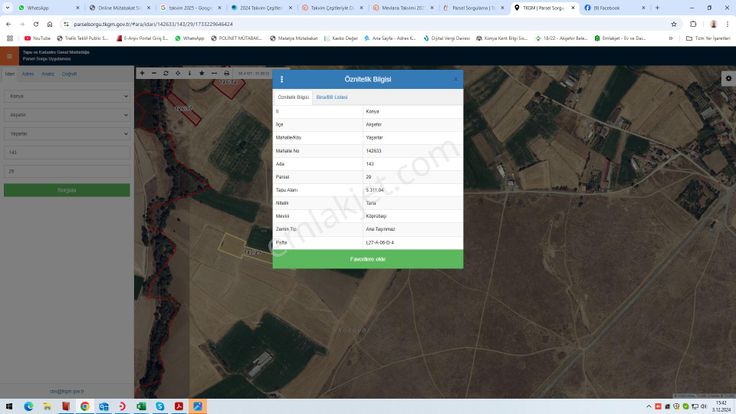This screenshot has height=414, width=736.
Task: Click the print icon in map toolbar
Action: (x=226, y=73)
